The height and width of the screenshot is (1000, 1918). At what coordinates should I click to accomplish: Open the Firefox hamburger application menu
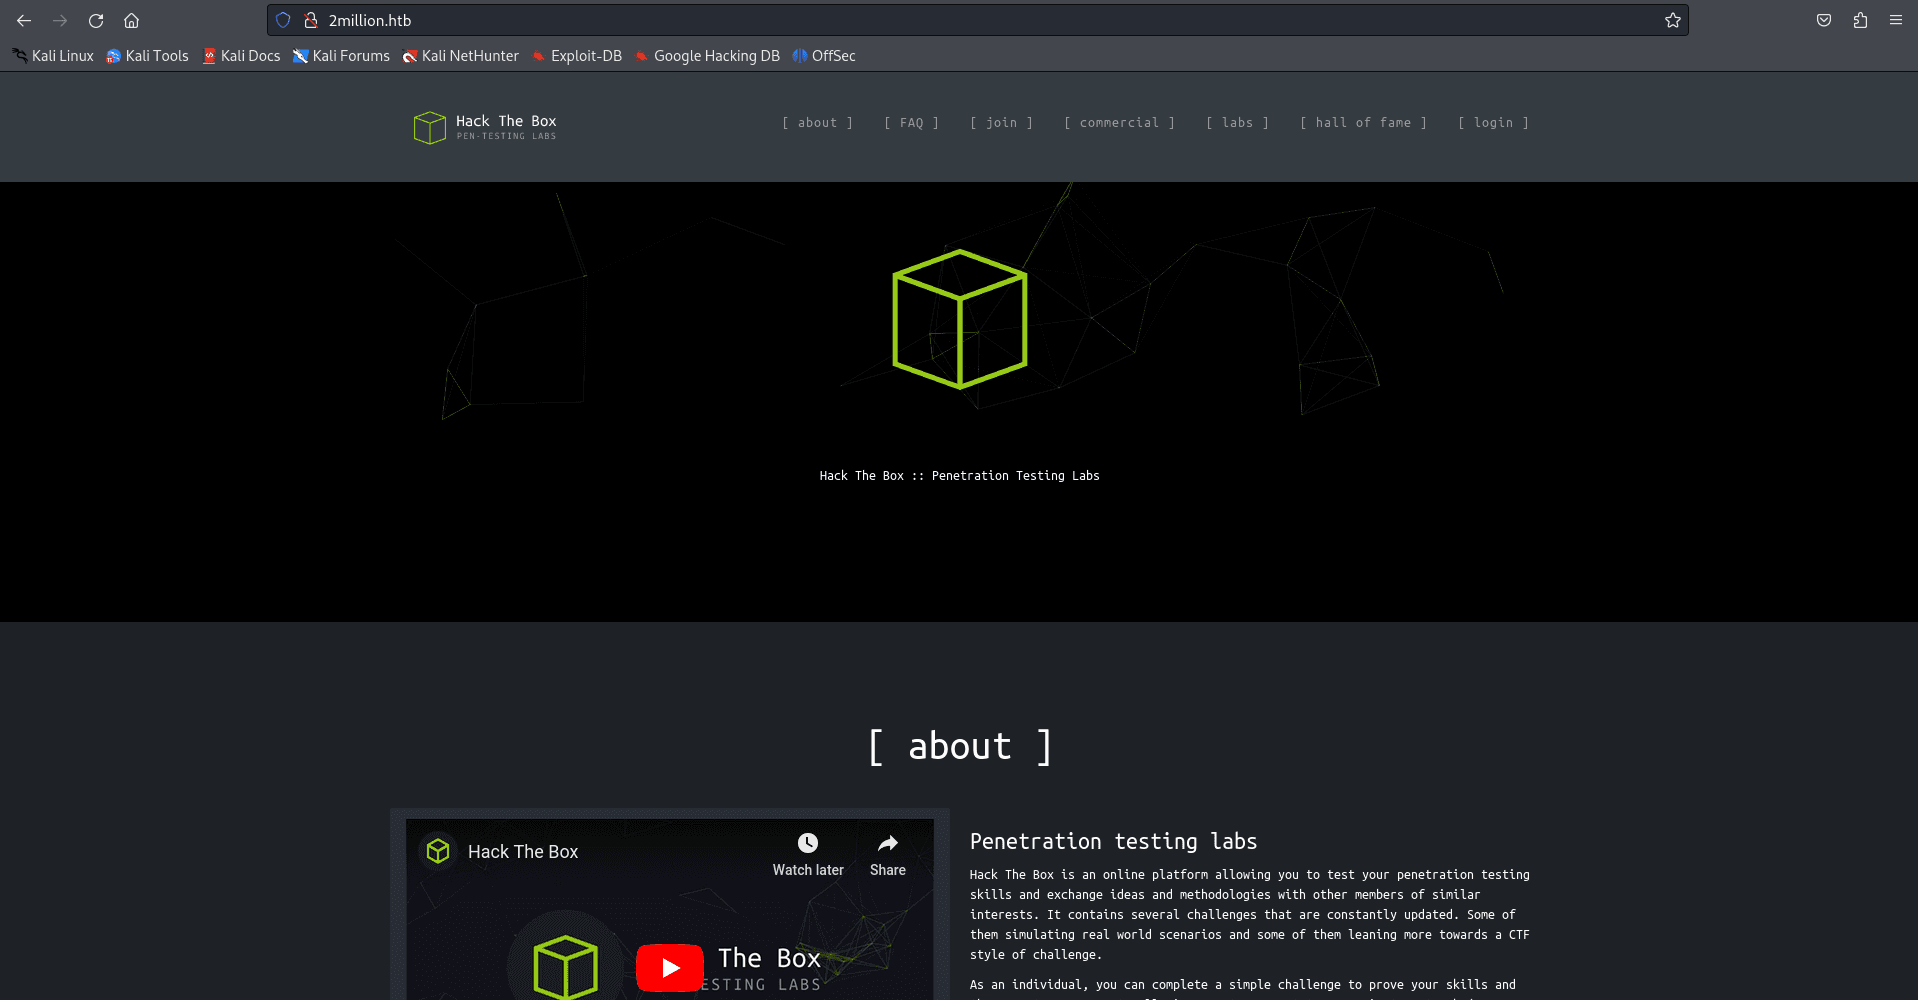pyautogui.click(x=1896, y=20)
